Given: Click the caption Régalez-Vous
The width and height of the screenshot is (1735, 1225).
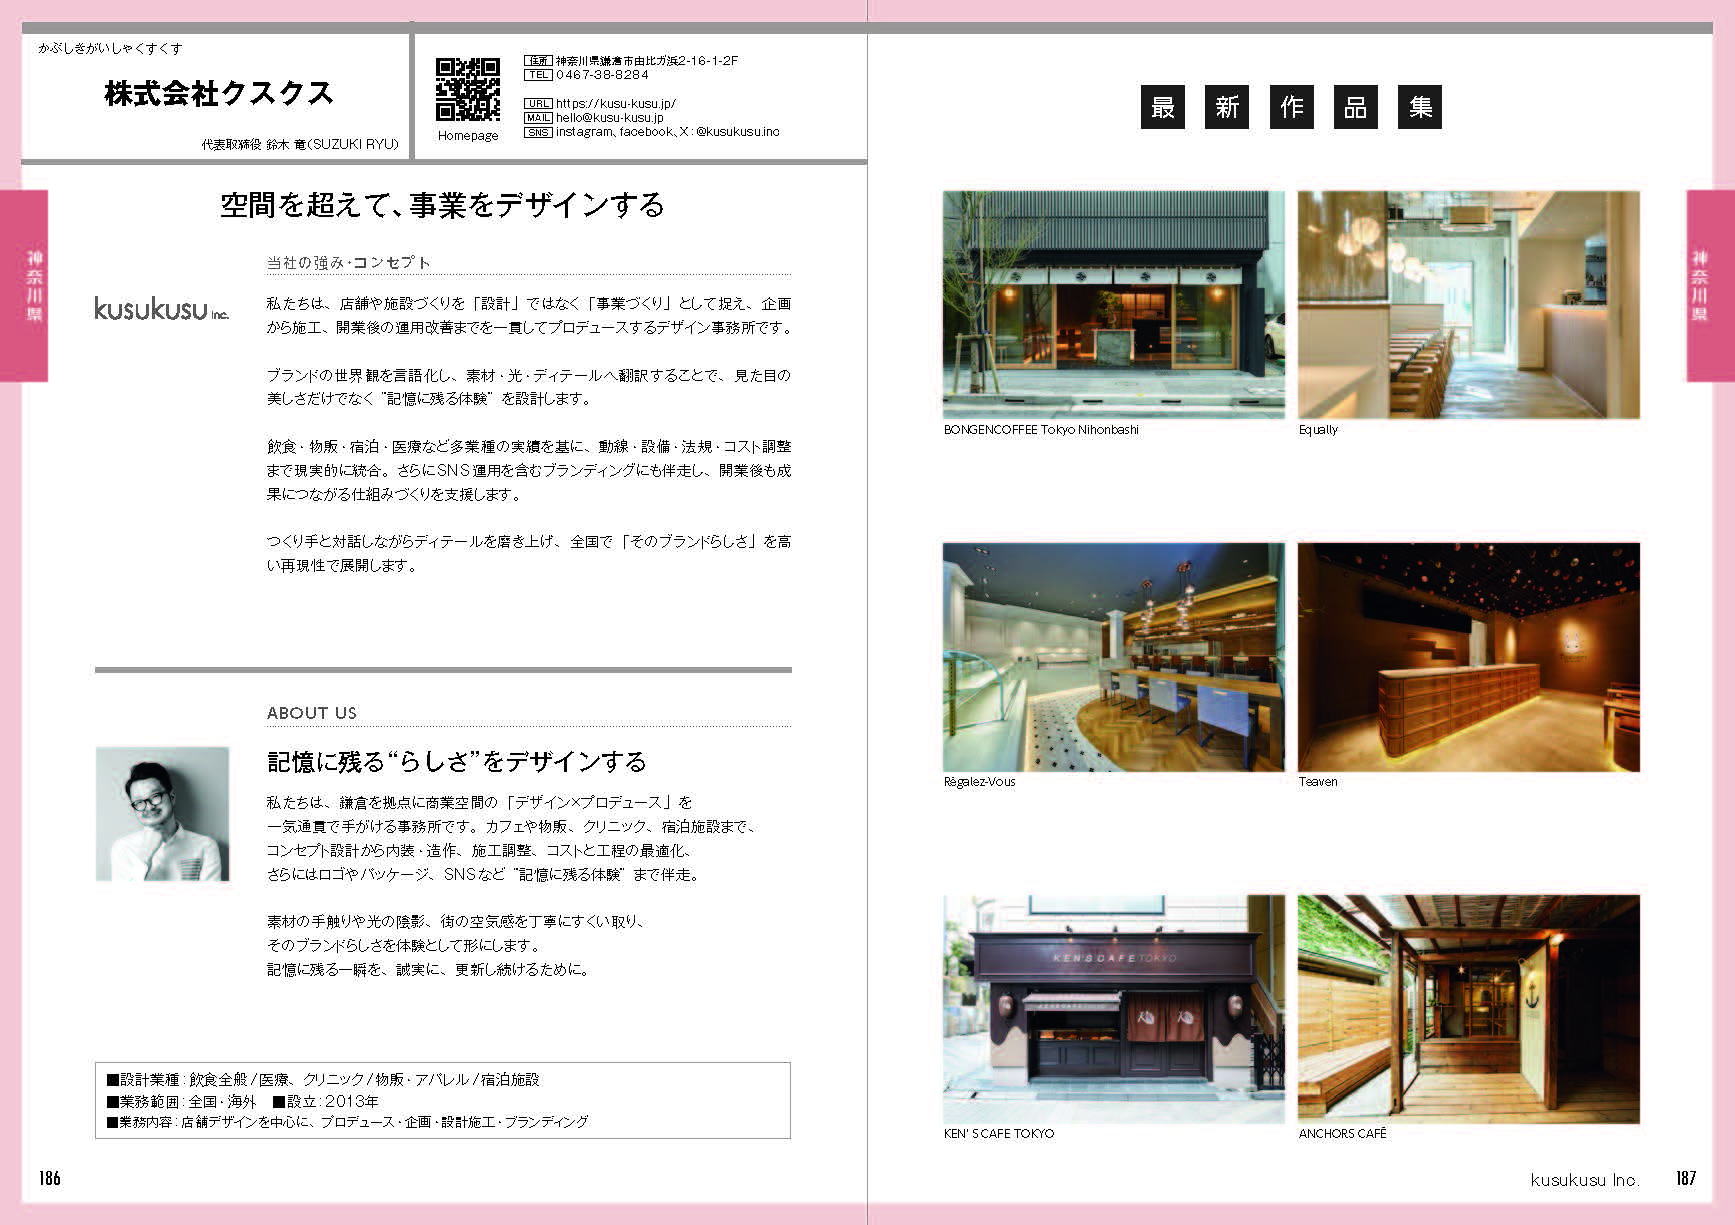Looking at the screenshot, I should pos(979,782).
